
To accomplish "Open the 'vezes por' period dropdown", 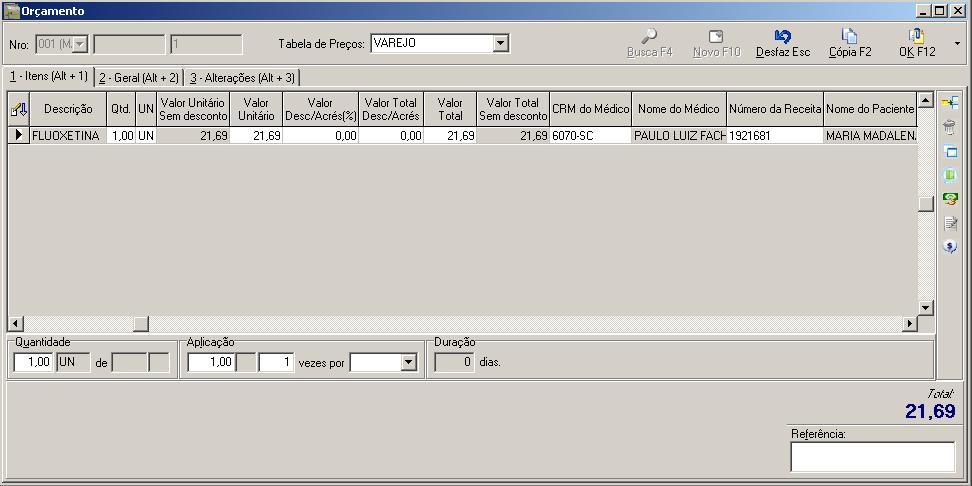I will click(x=408, y=363).
